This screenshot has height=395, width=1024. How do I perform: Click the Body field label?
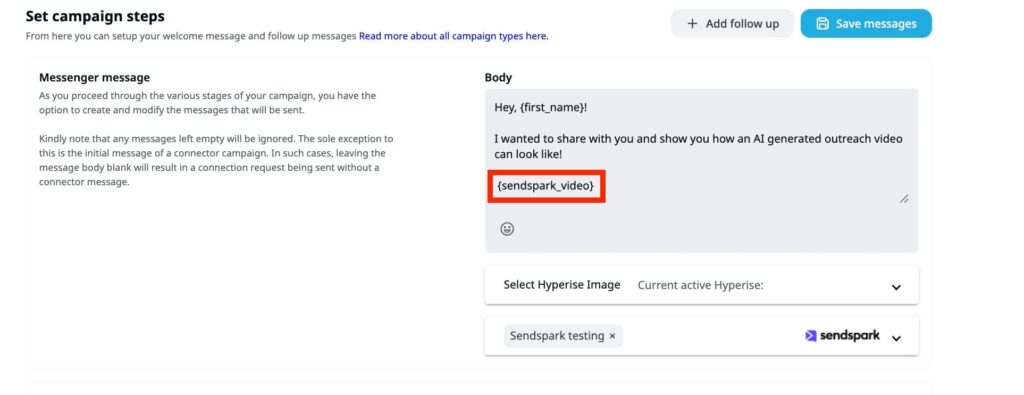pos(498,78)
